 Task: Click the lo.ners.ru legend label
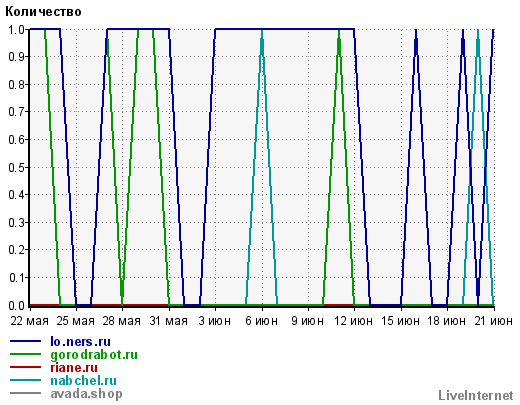(80, 342)
